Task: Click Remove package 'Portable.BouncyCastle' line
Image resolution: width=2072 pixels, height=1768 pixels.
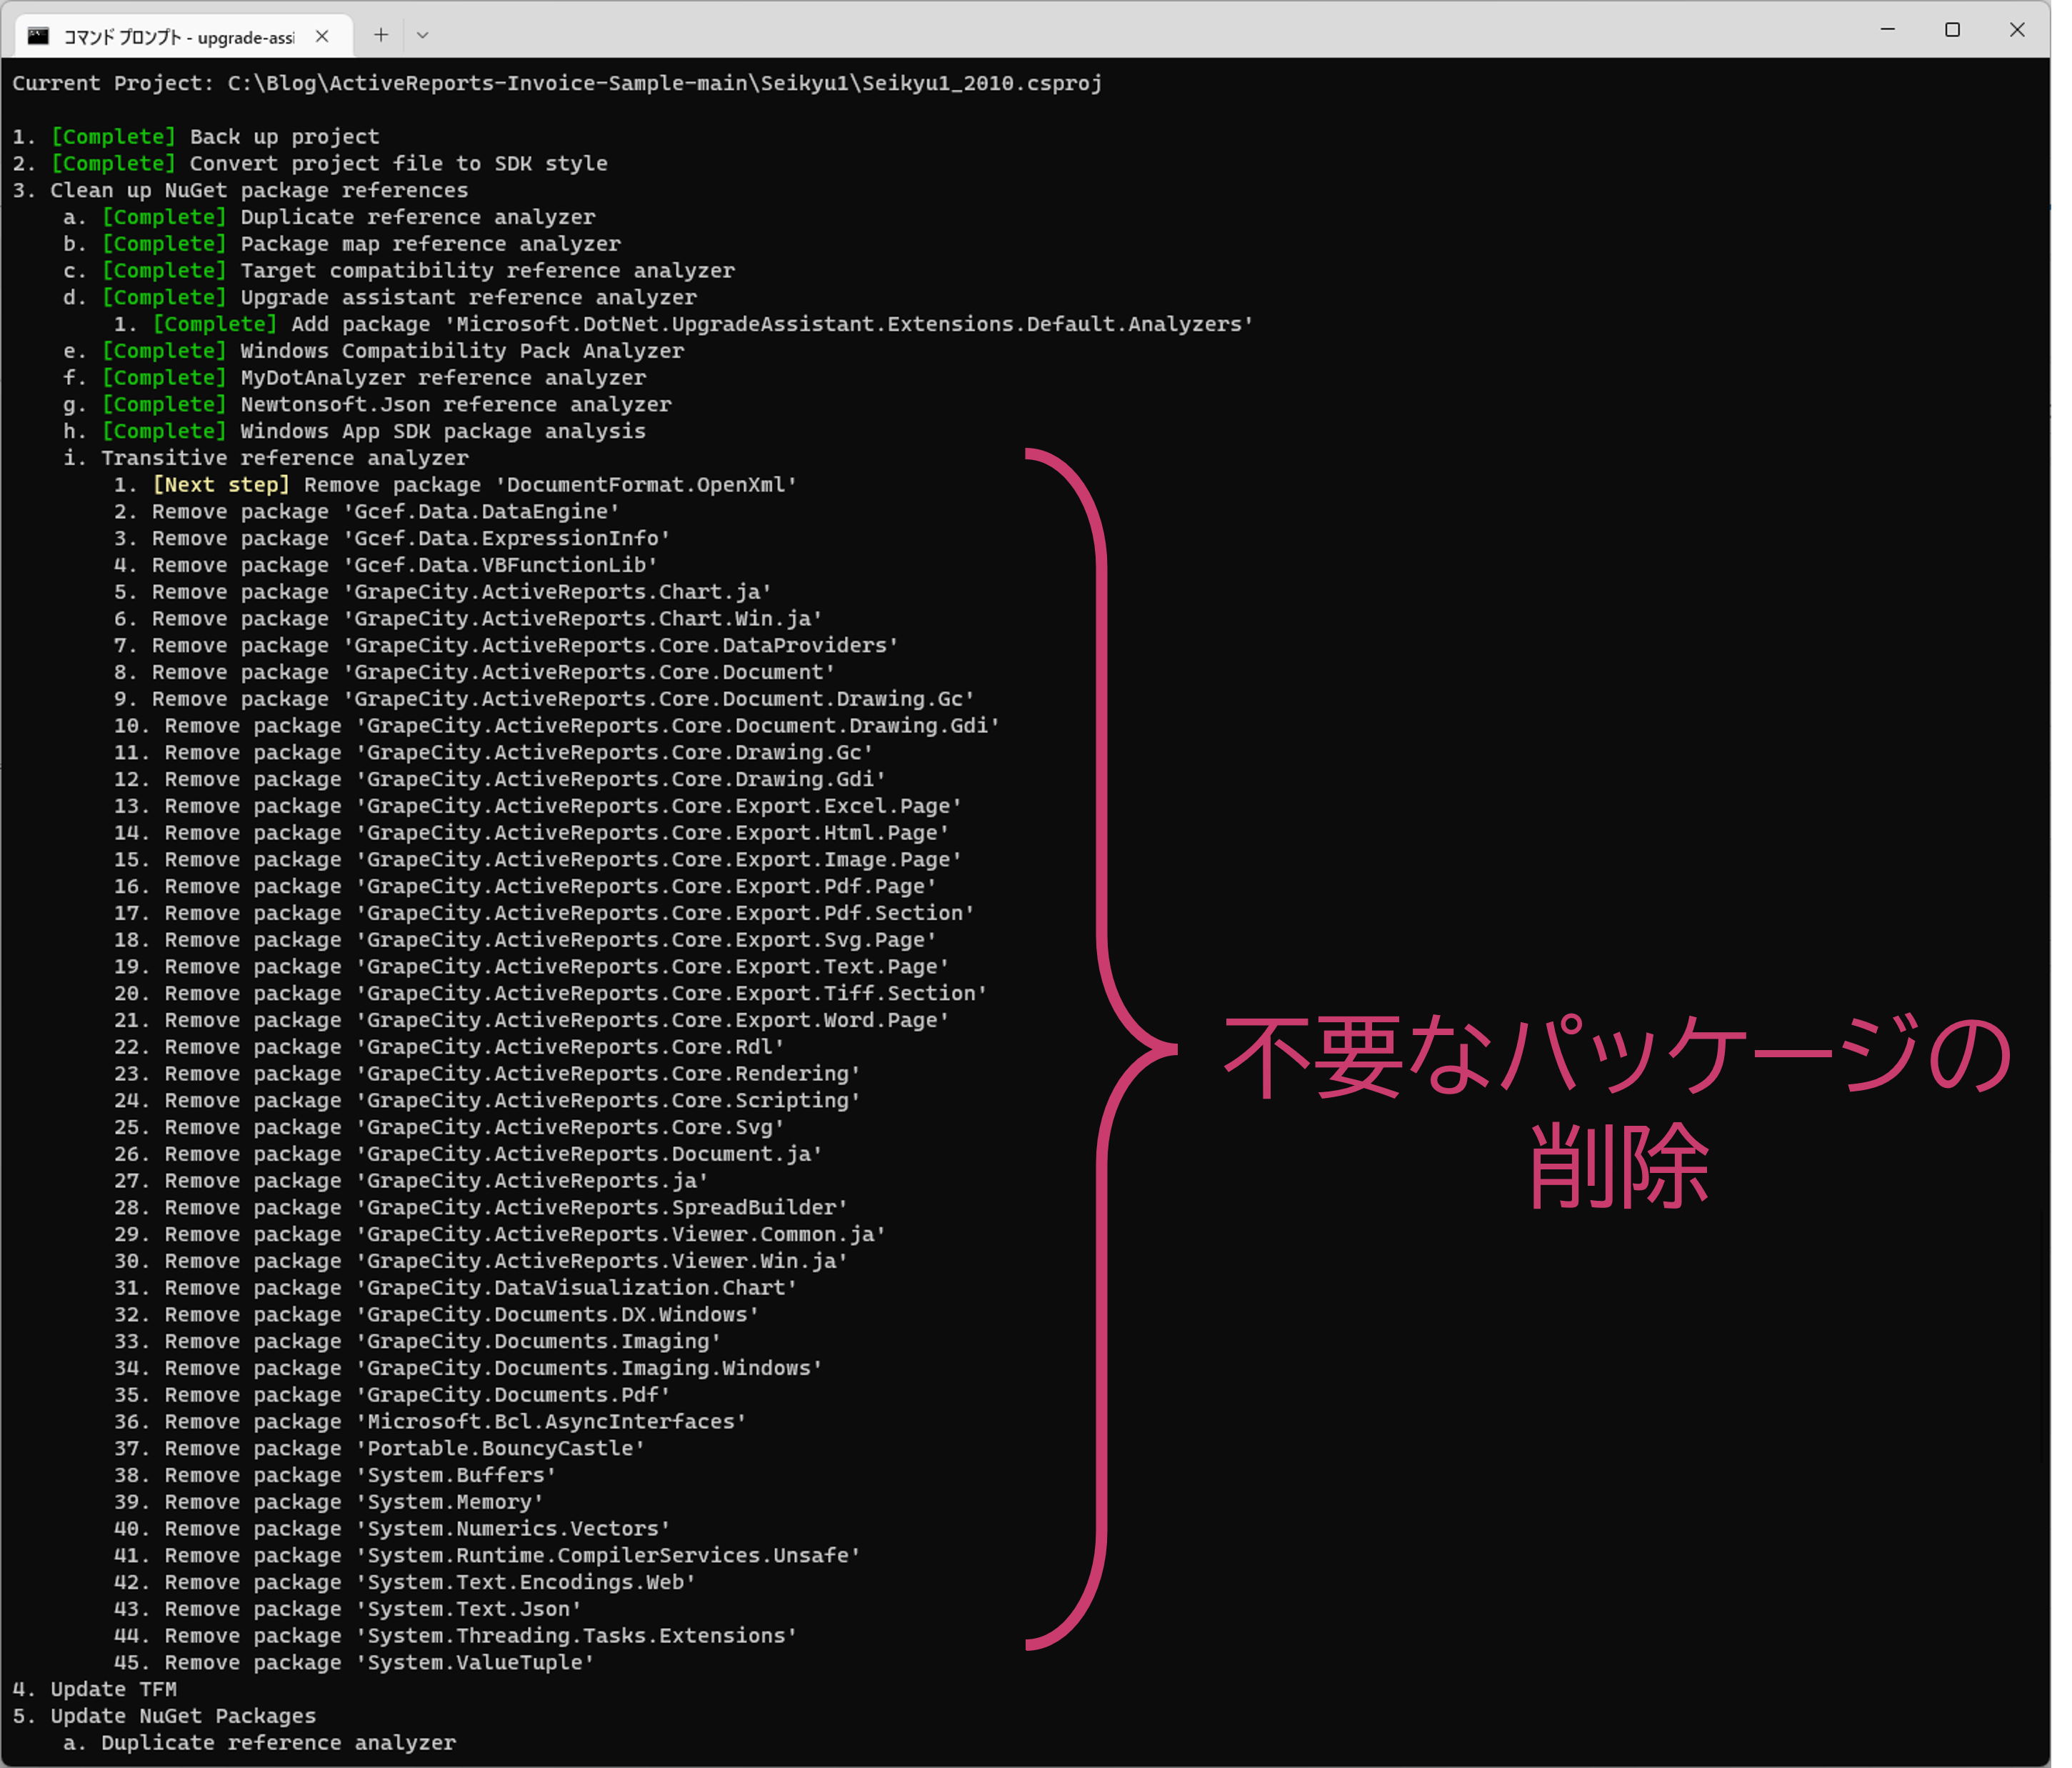Action: pos(379,1449)
